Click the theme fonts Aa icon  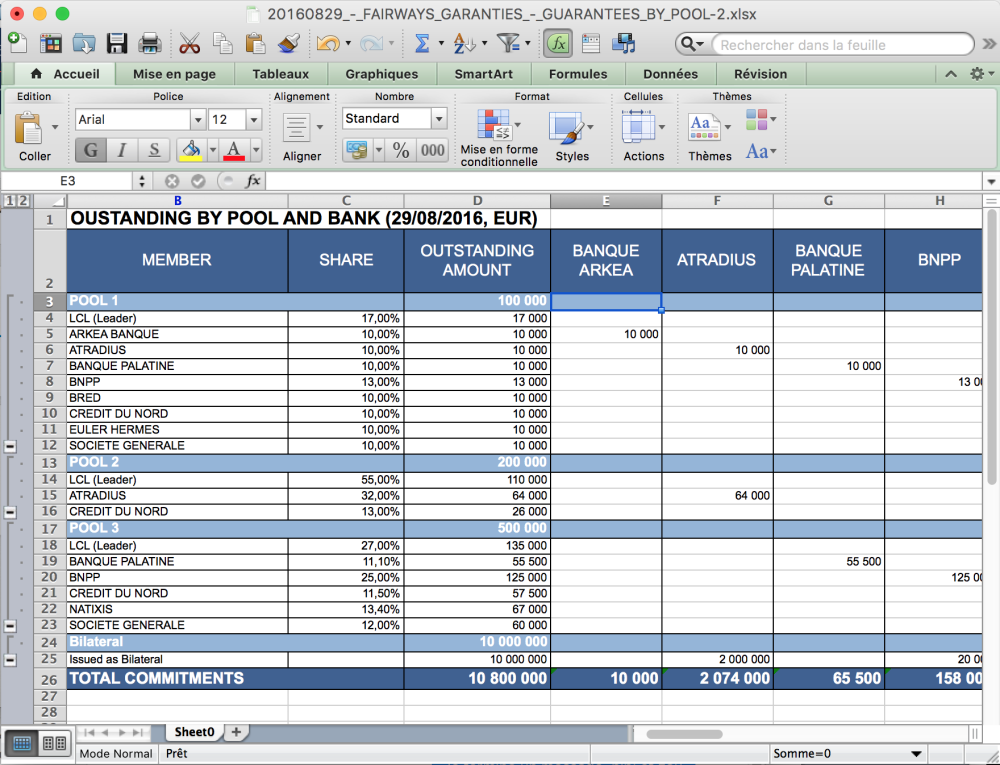click(757, 152)
